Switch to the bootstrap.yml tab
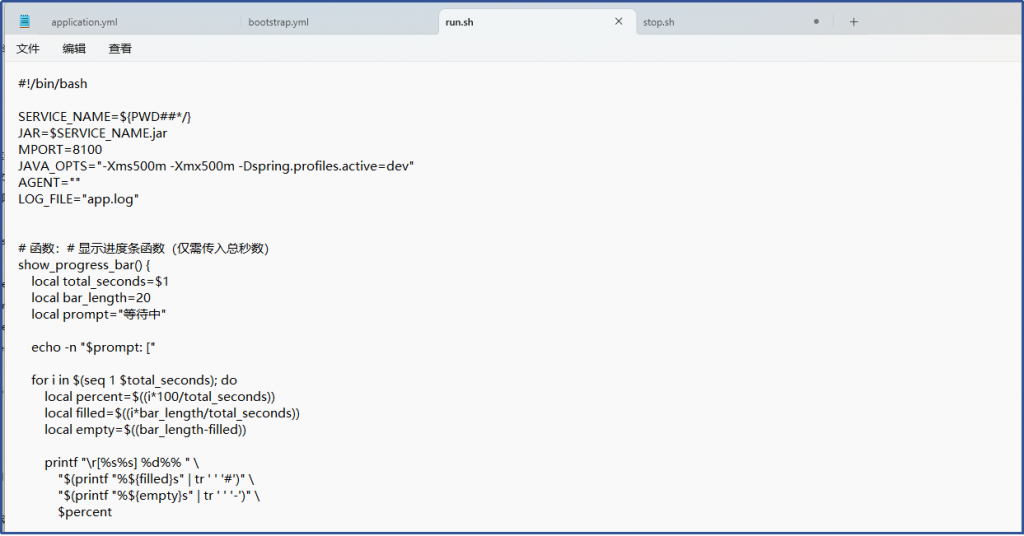The image size is (1024, 536). [x=278, y=21]
